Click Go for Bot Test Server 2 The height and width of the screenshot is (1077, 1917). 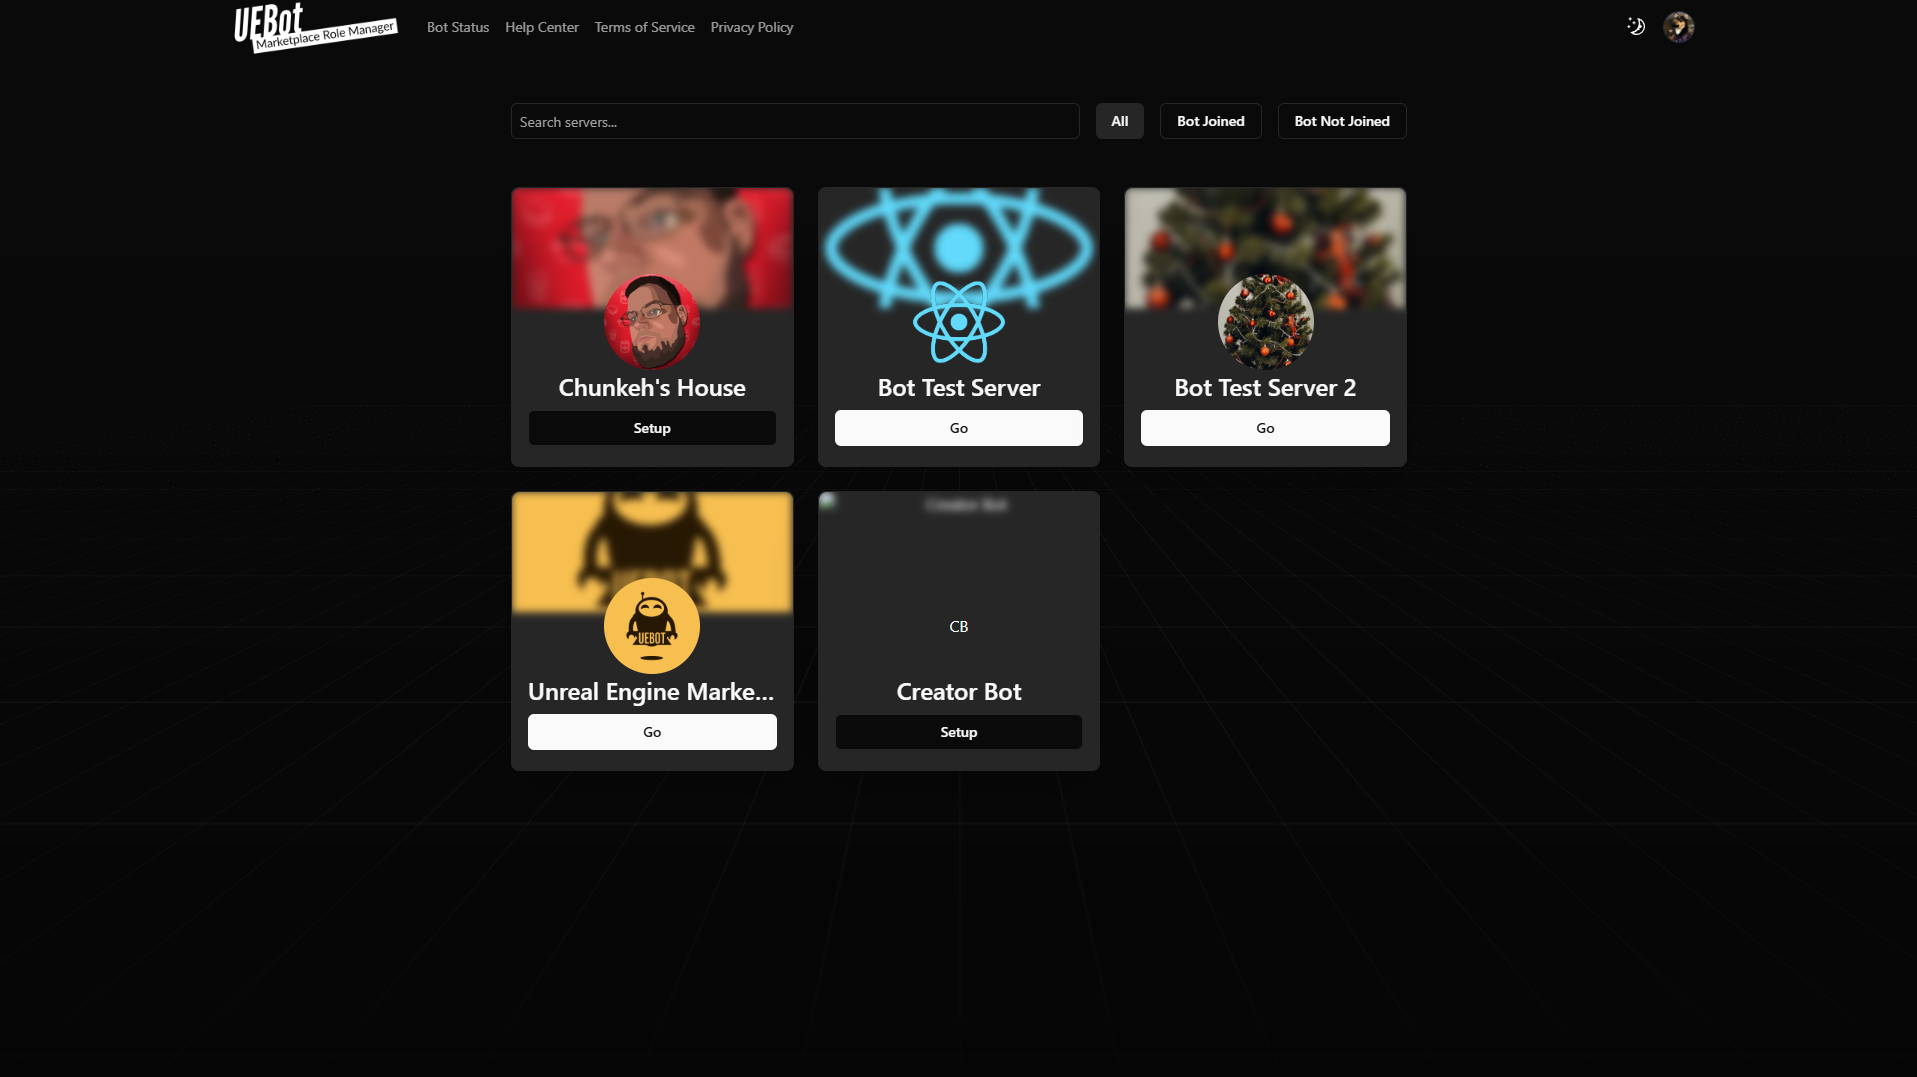(x=1265, y=428)
